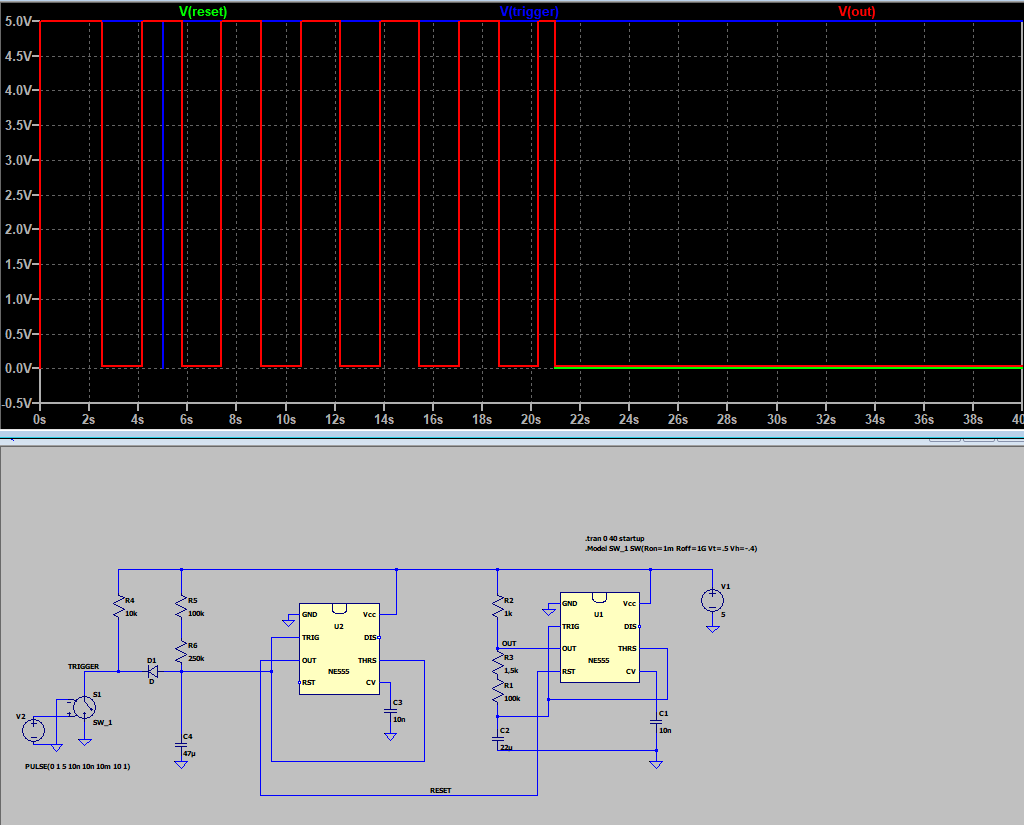Image resolution: width=1024 pixels, height=825 pixels.
Task: Click the V(trigger) trace label
Action: [x=528, y=12]
